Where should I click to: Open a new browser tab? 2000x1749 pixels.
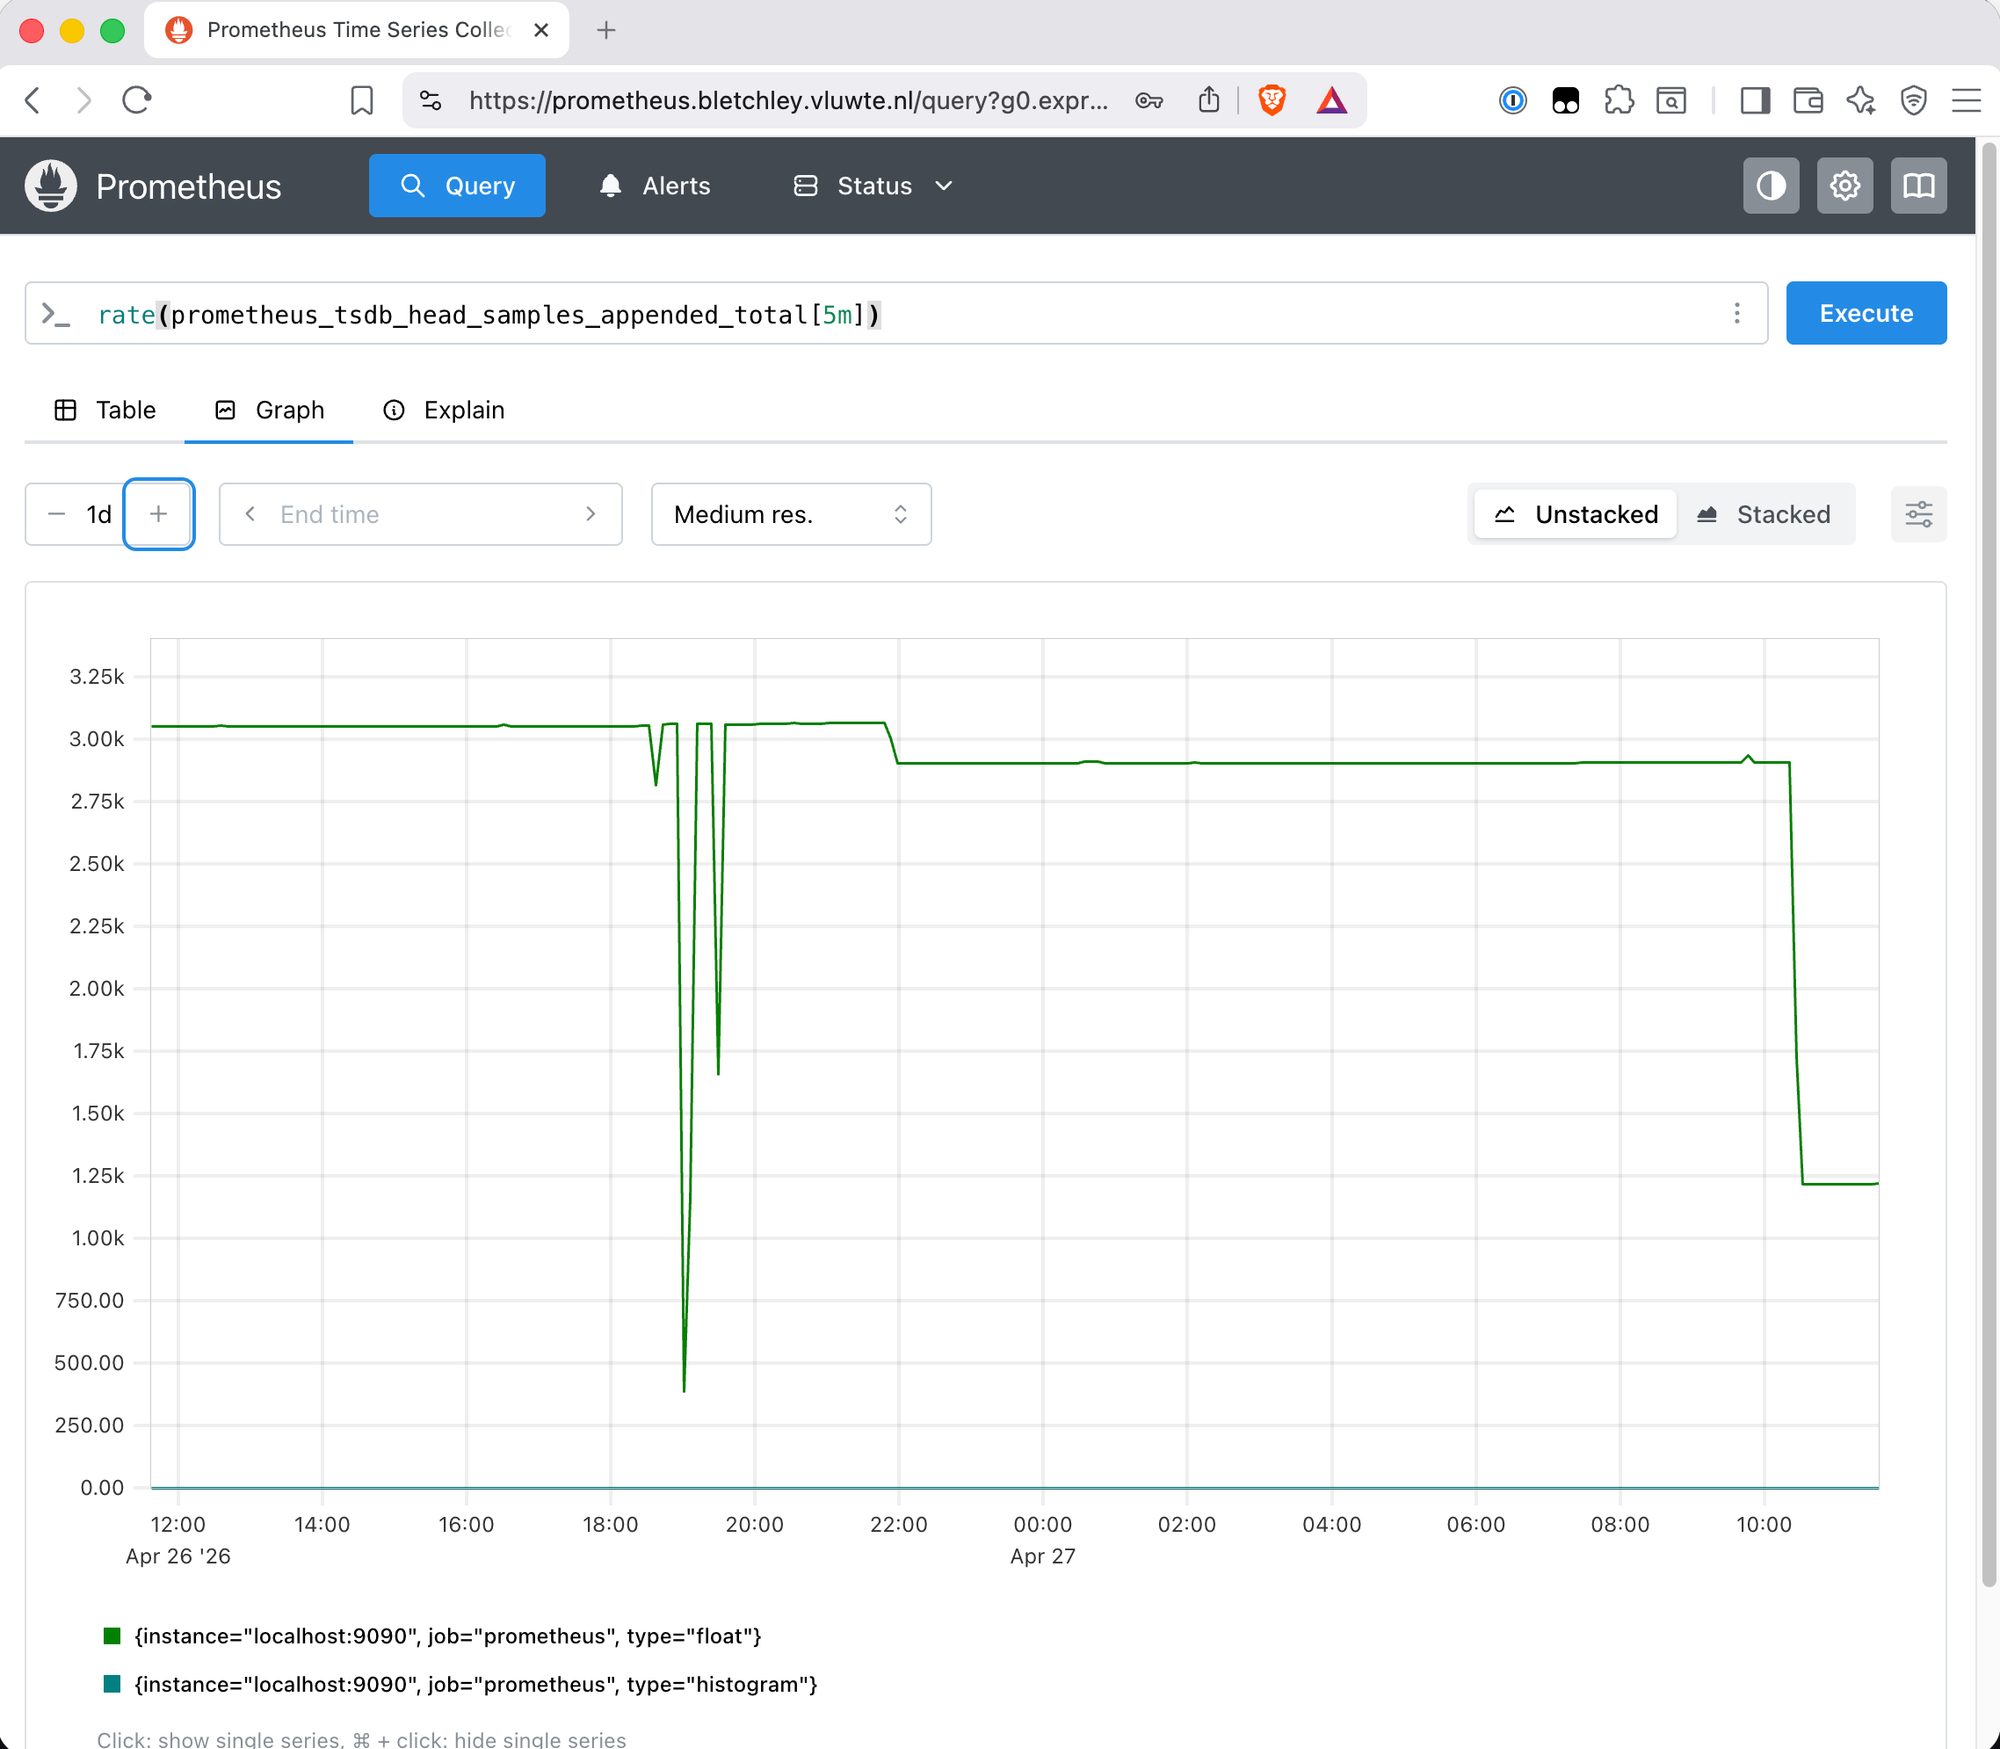(x=606, y=30)
